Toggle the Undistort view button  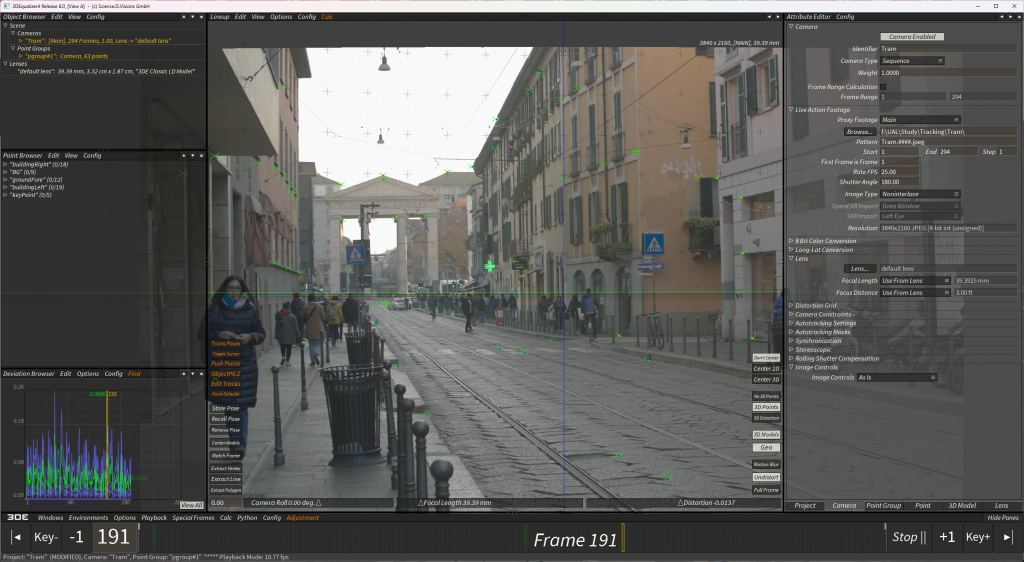(x=766, y=477)
